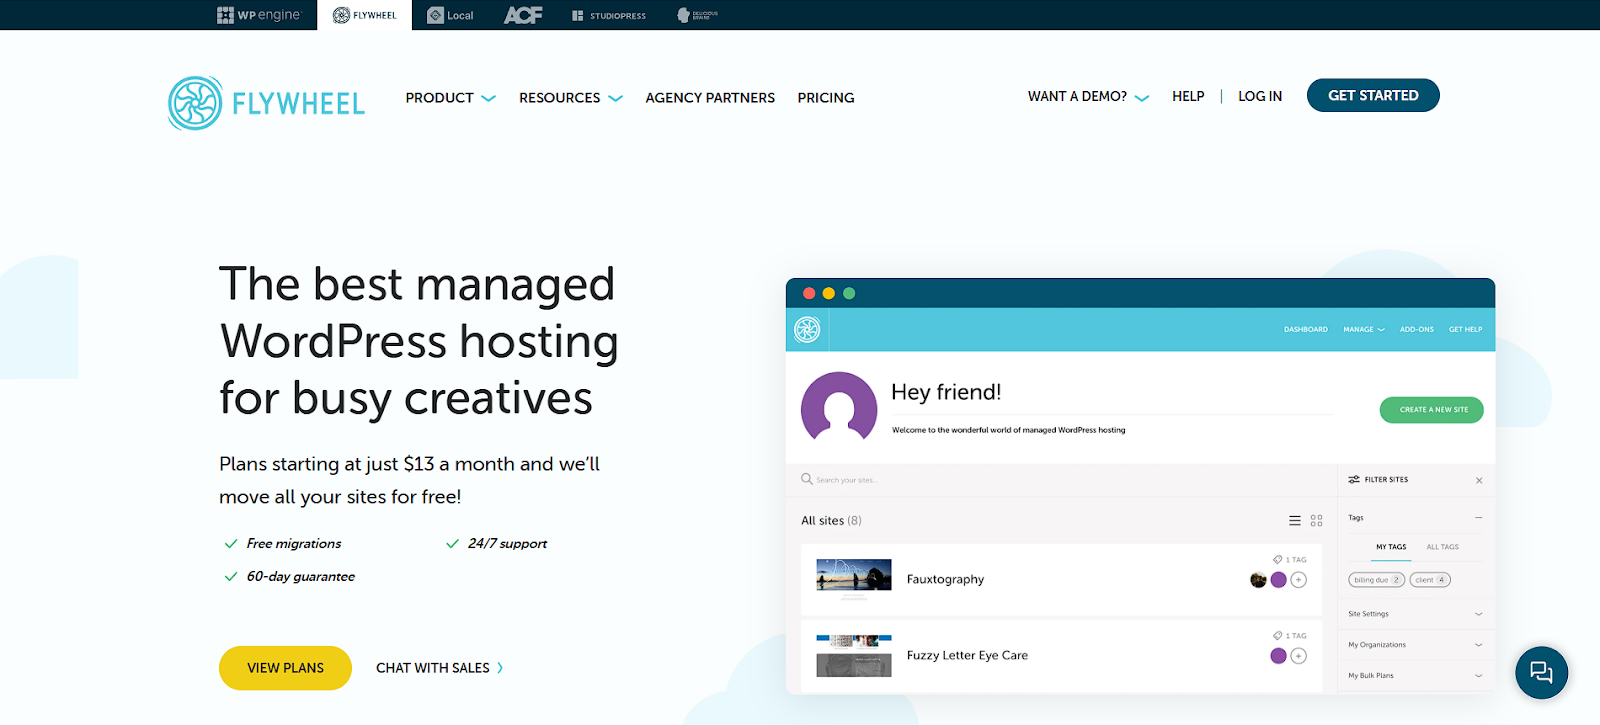The image size is (1600, 725).
Task: Click the Search your sites field
Action: (1062, 480)
